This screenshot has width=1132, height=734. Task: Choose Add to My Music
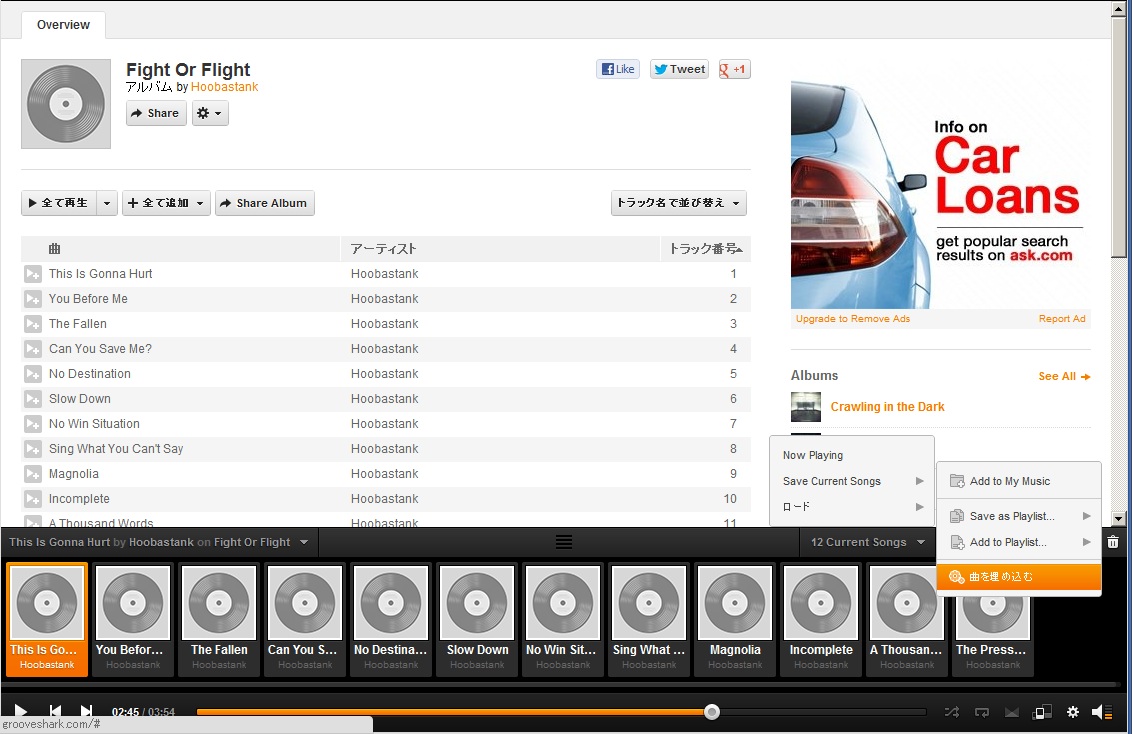(x=1019, y=481)
